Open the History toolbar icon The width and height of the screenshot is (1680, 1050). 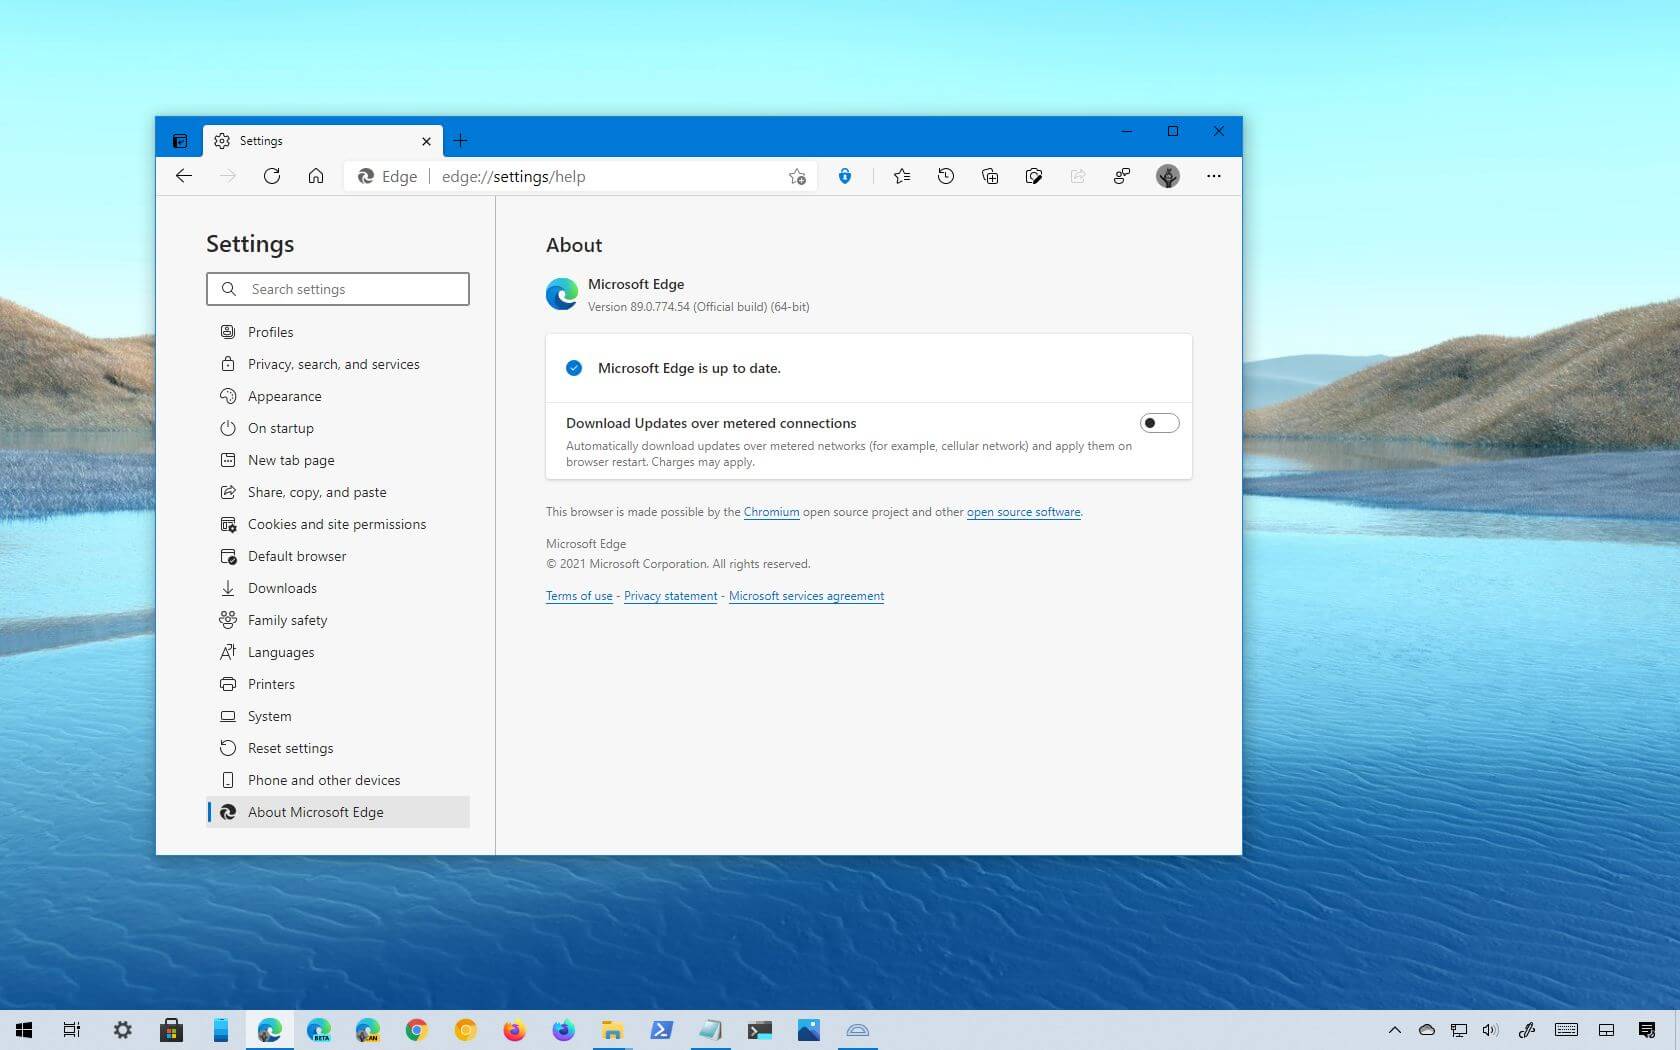pos(945,176)
